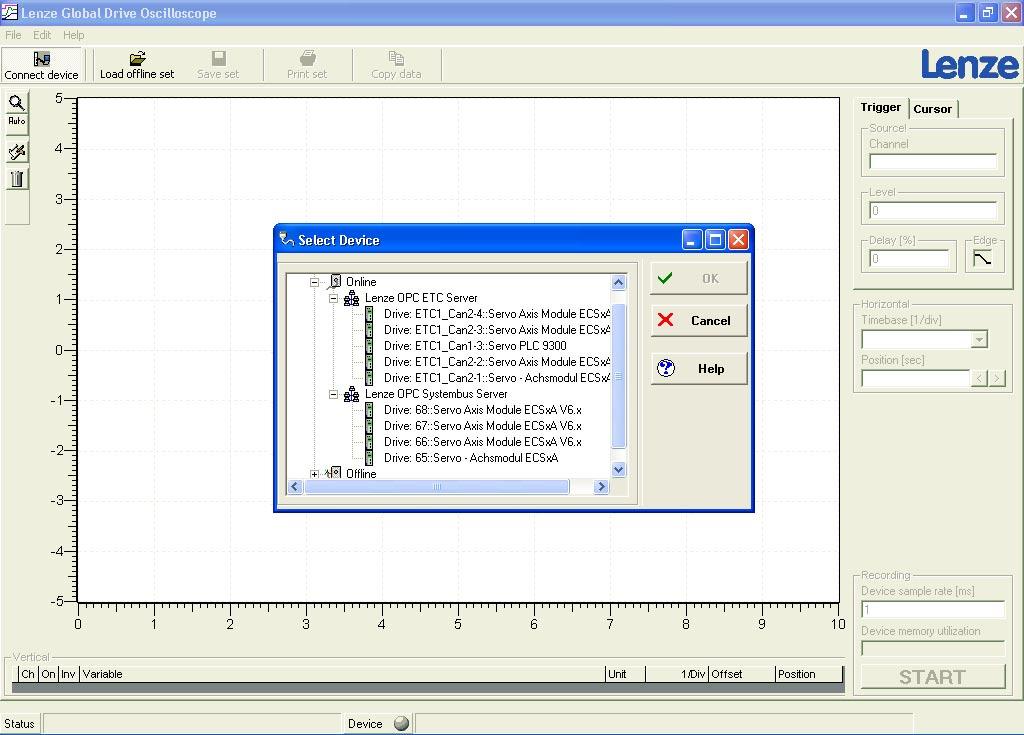Viewport: 1024px width, 735px height.
Task: Collapse the Lenze OPC ETC Server node
Action: pos(333,299)
